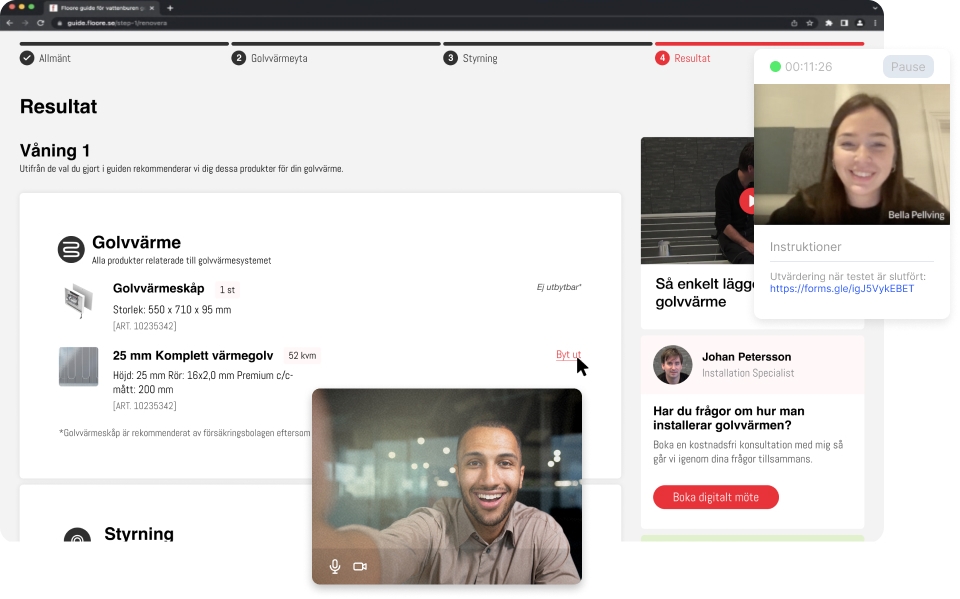Viewport: 960px width, 599px height.
Task: Open a new browser tab
Action: 170,8
